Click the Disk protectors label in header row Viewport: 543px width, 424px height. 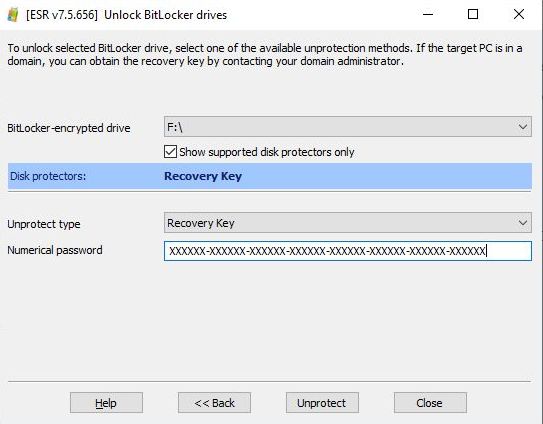pos(48,176)
